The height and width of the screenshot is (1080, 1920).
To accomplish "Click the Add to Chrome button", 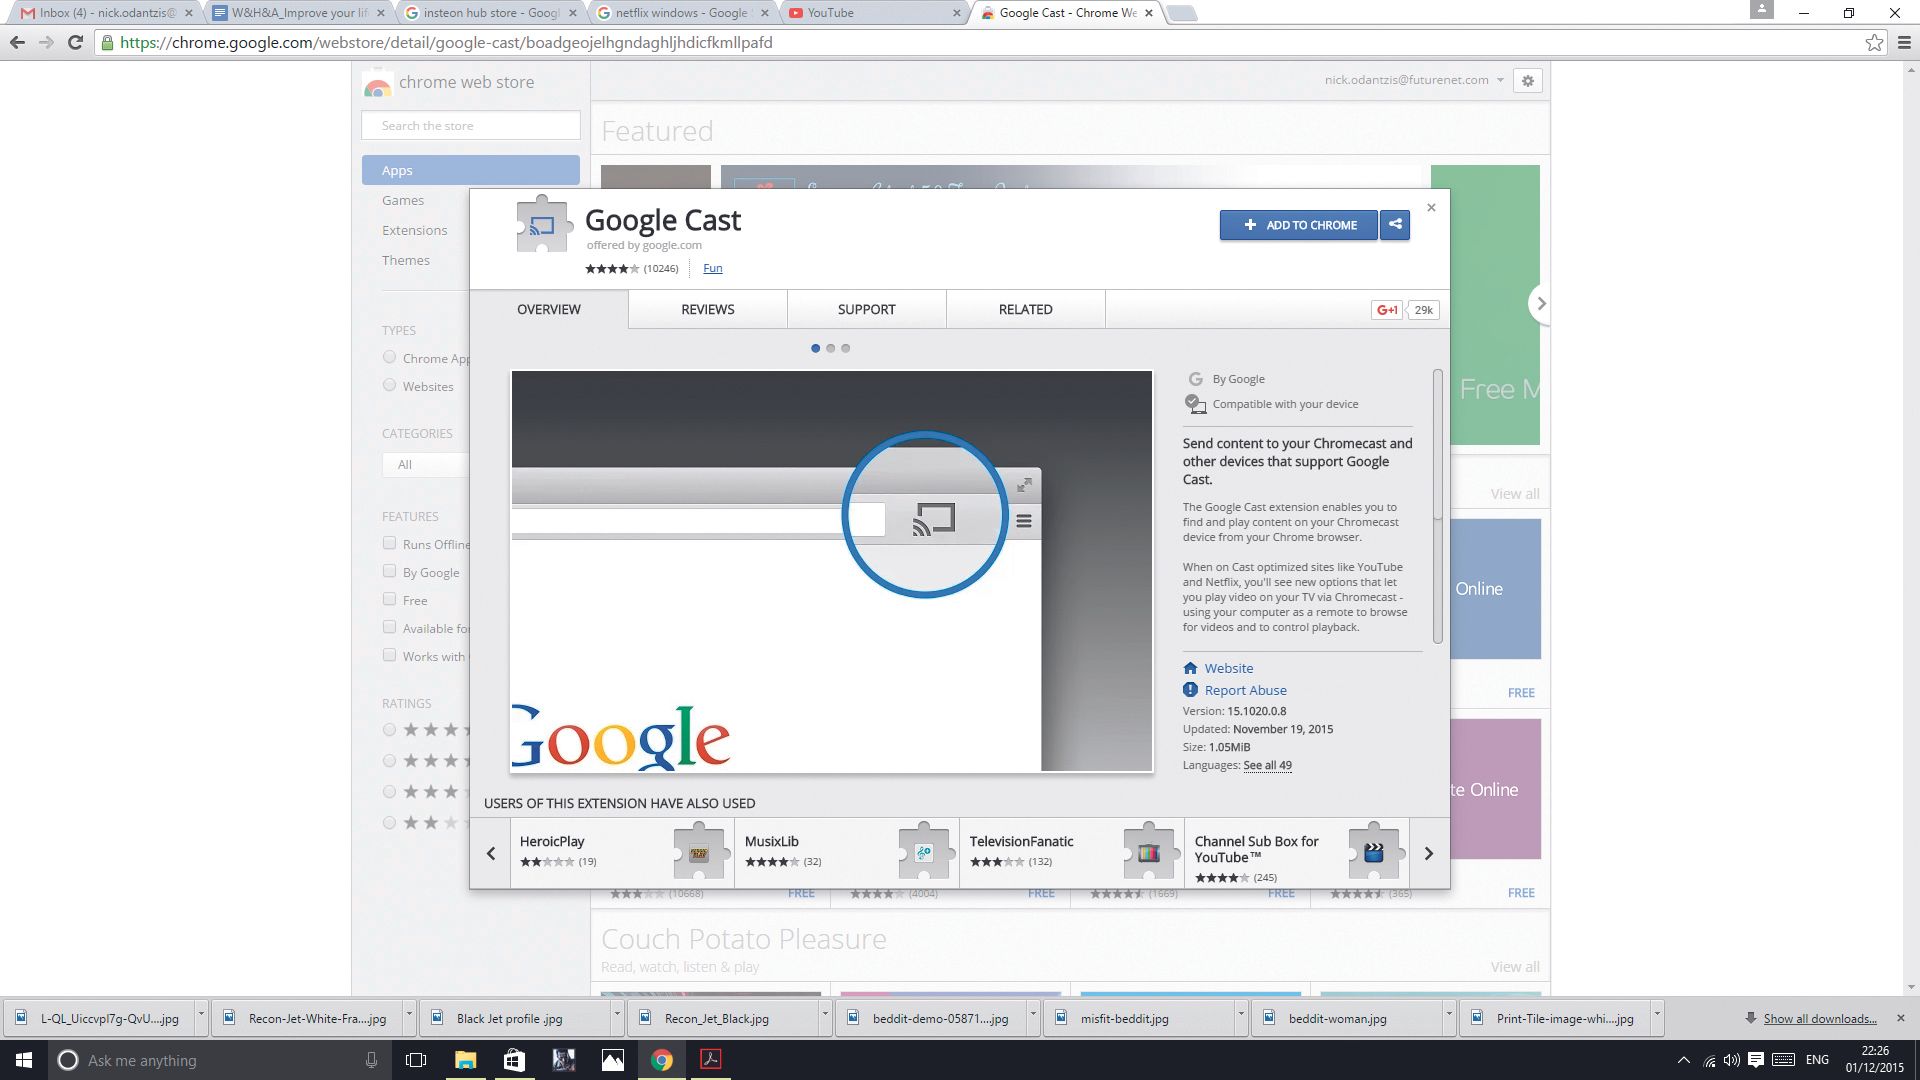I will click(1298, 225).
